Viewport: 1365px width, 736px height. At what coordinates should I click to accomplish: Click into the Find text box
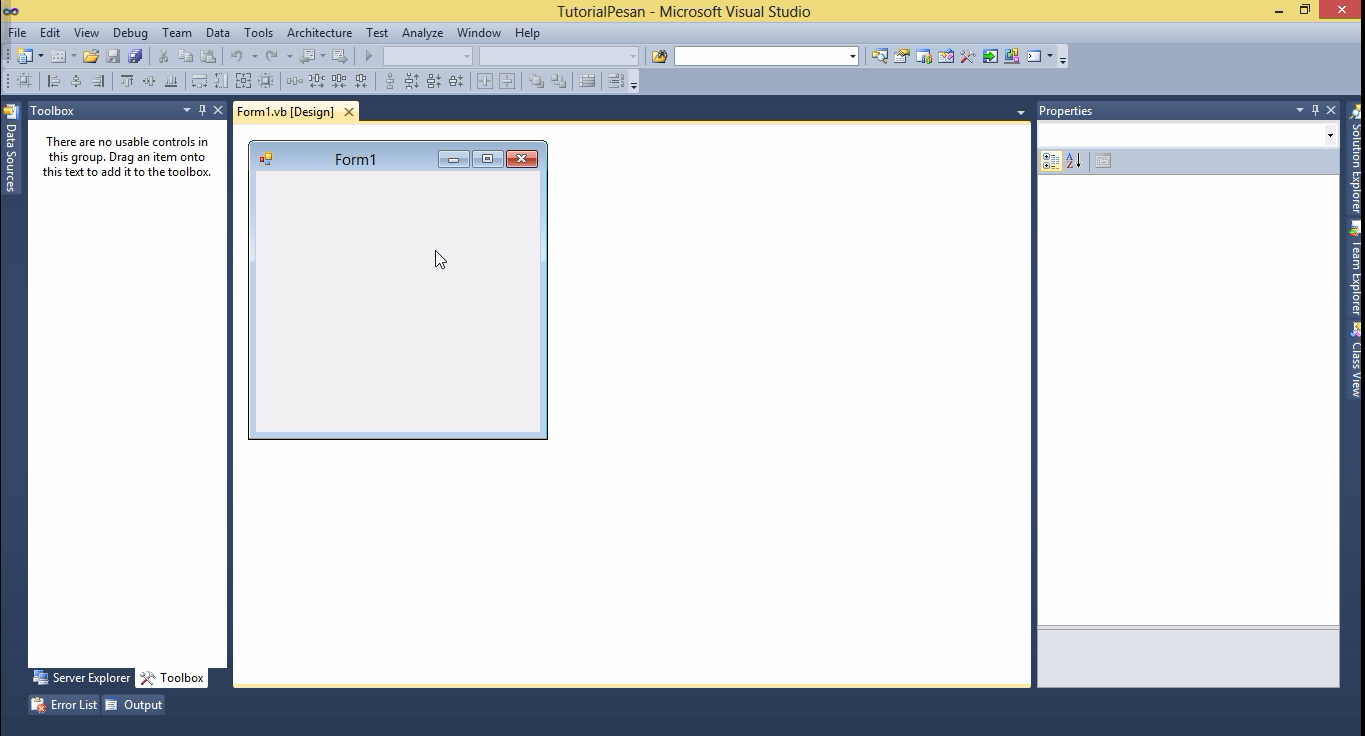760,56
